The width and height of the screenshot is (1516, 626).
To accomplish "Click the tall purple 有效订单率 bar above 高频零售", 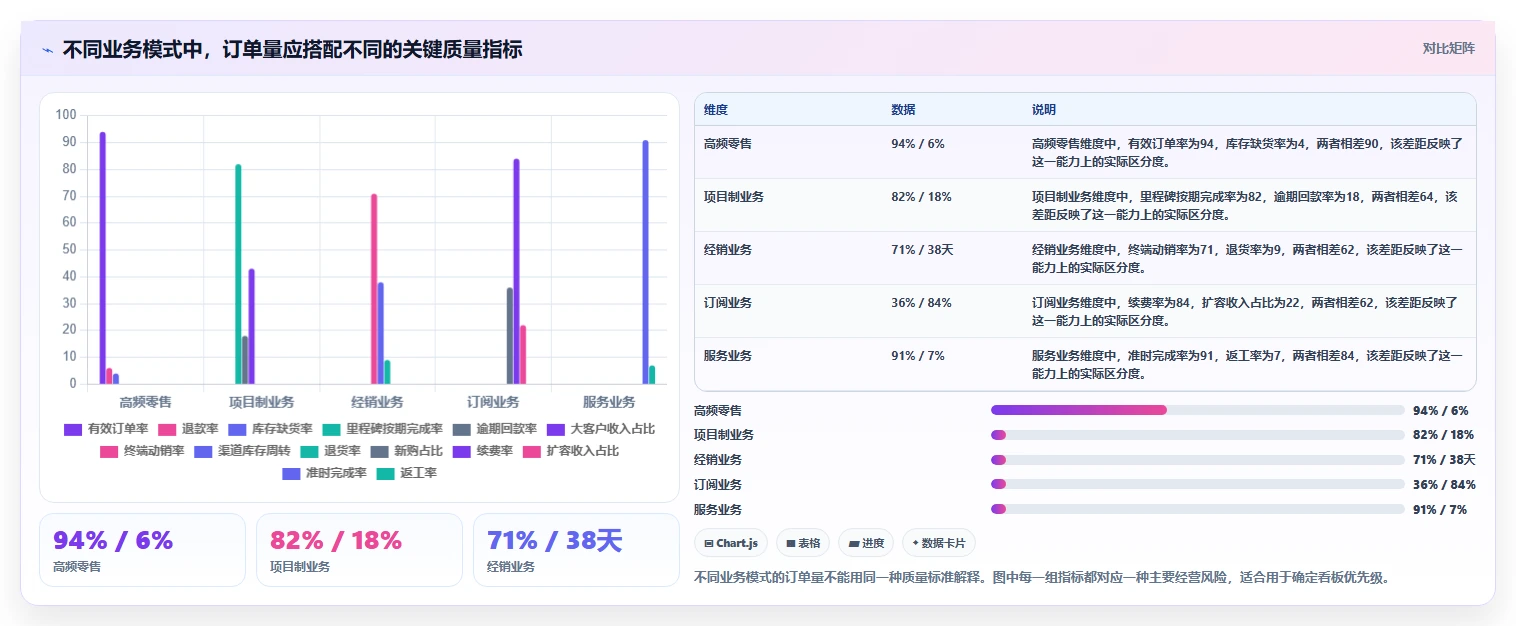I will coord(102,258).
